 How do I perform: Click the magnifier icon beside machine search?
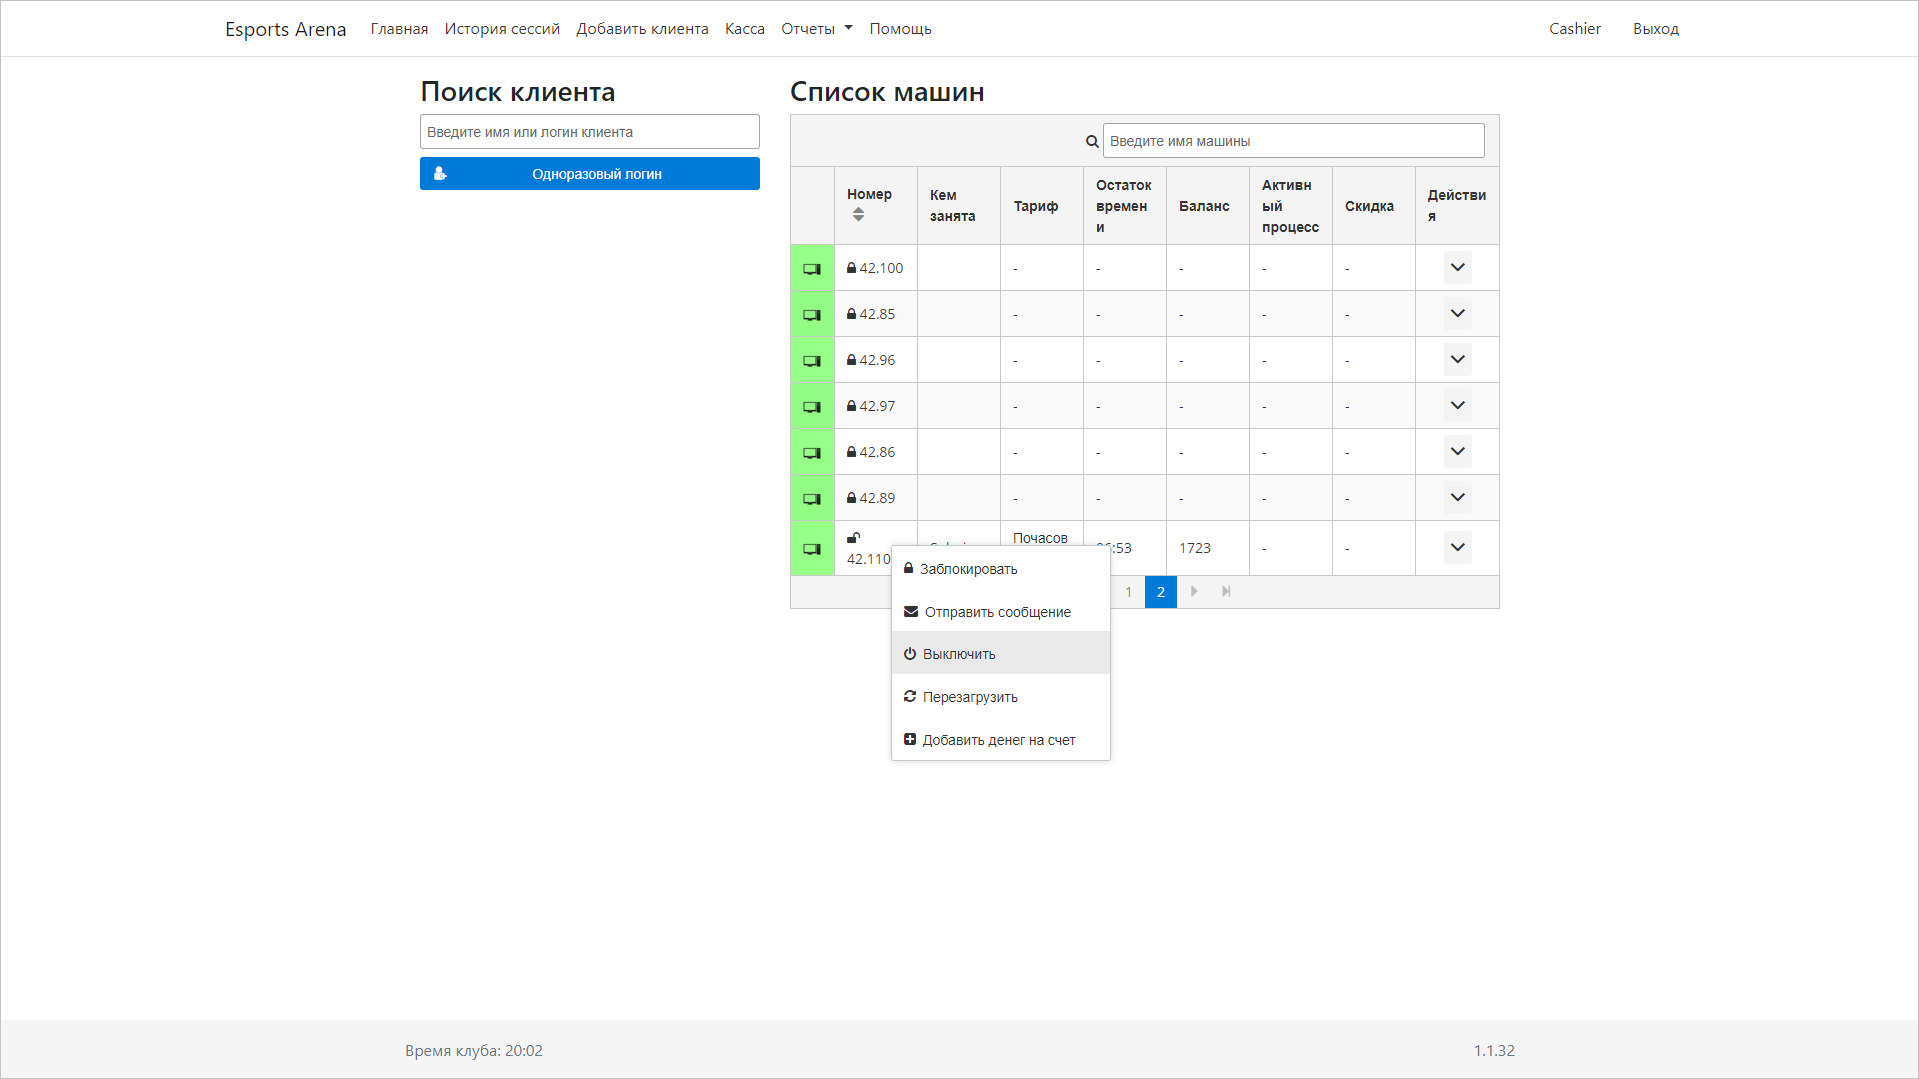[x=1092, y=142]
